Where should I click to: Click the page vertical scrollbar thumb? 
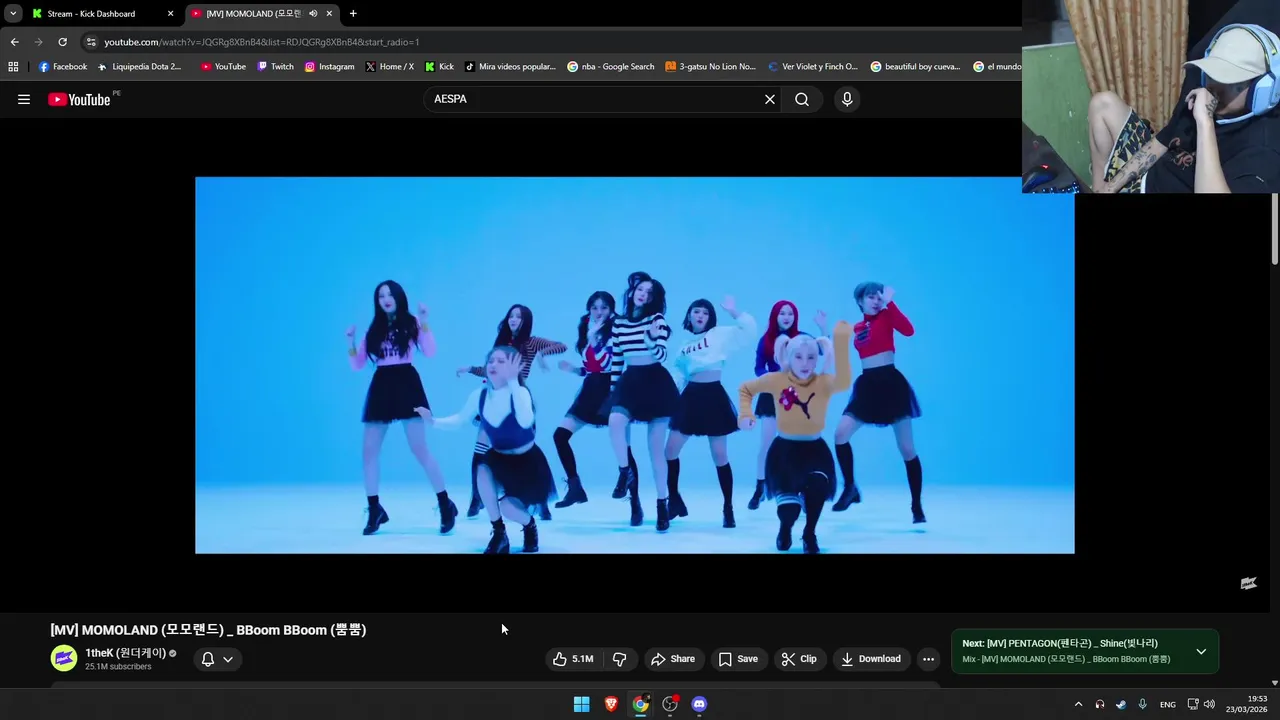[1274, 230]
